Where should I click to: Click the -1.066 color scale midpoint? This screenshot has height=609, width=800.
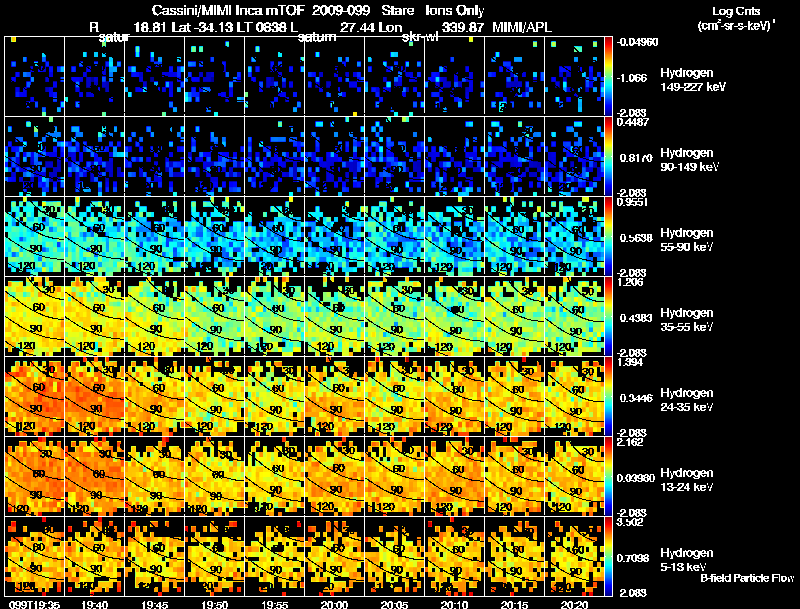tap(633, 78)
